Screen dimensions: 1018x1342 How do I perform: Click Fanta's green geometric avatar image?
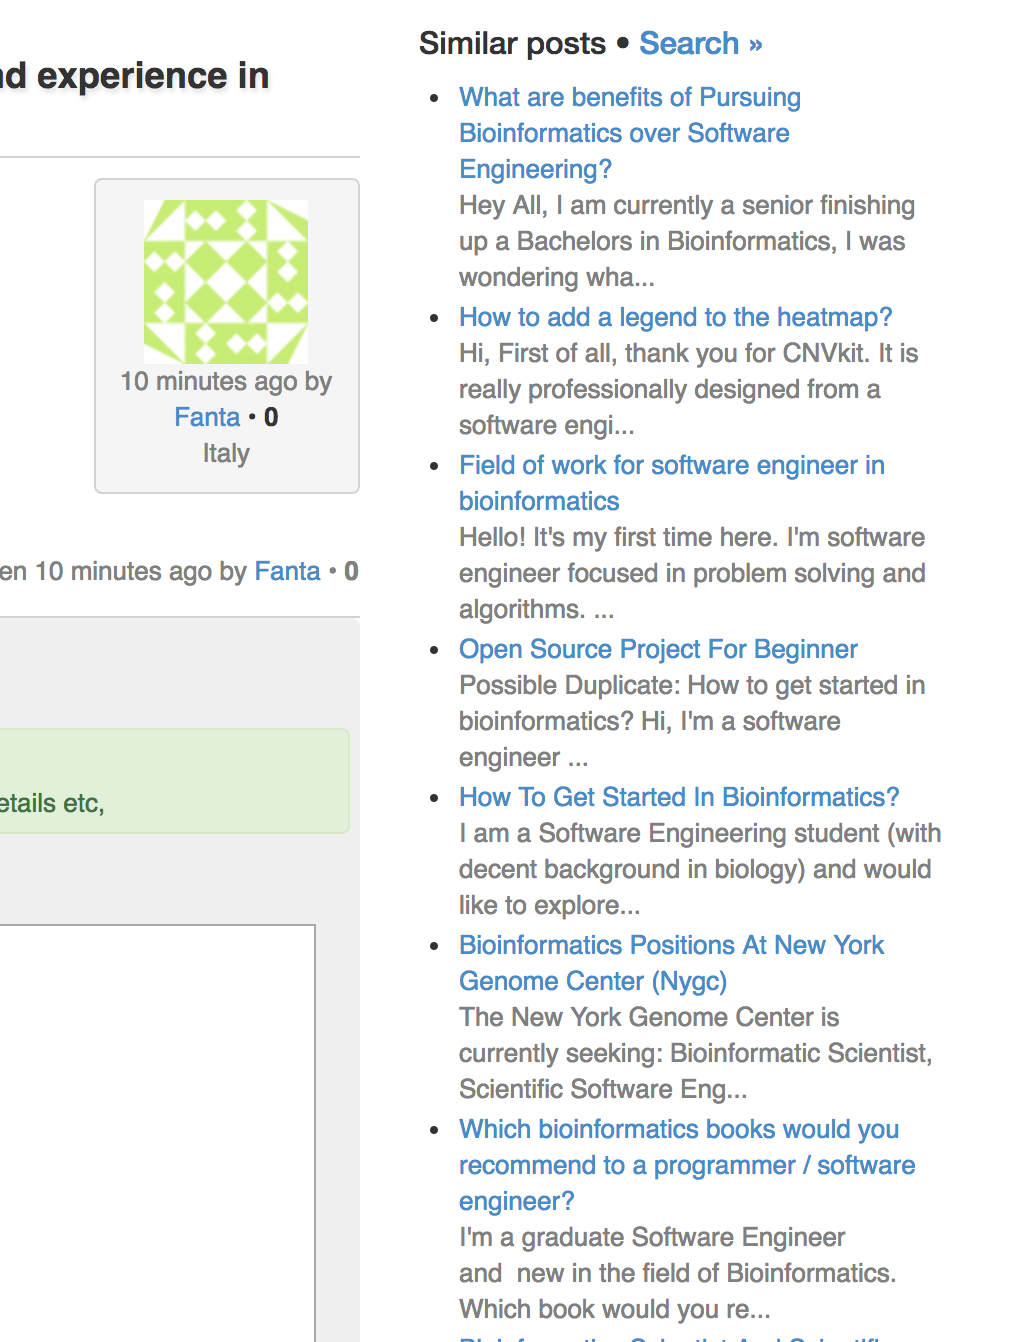point(226,281)
